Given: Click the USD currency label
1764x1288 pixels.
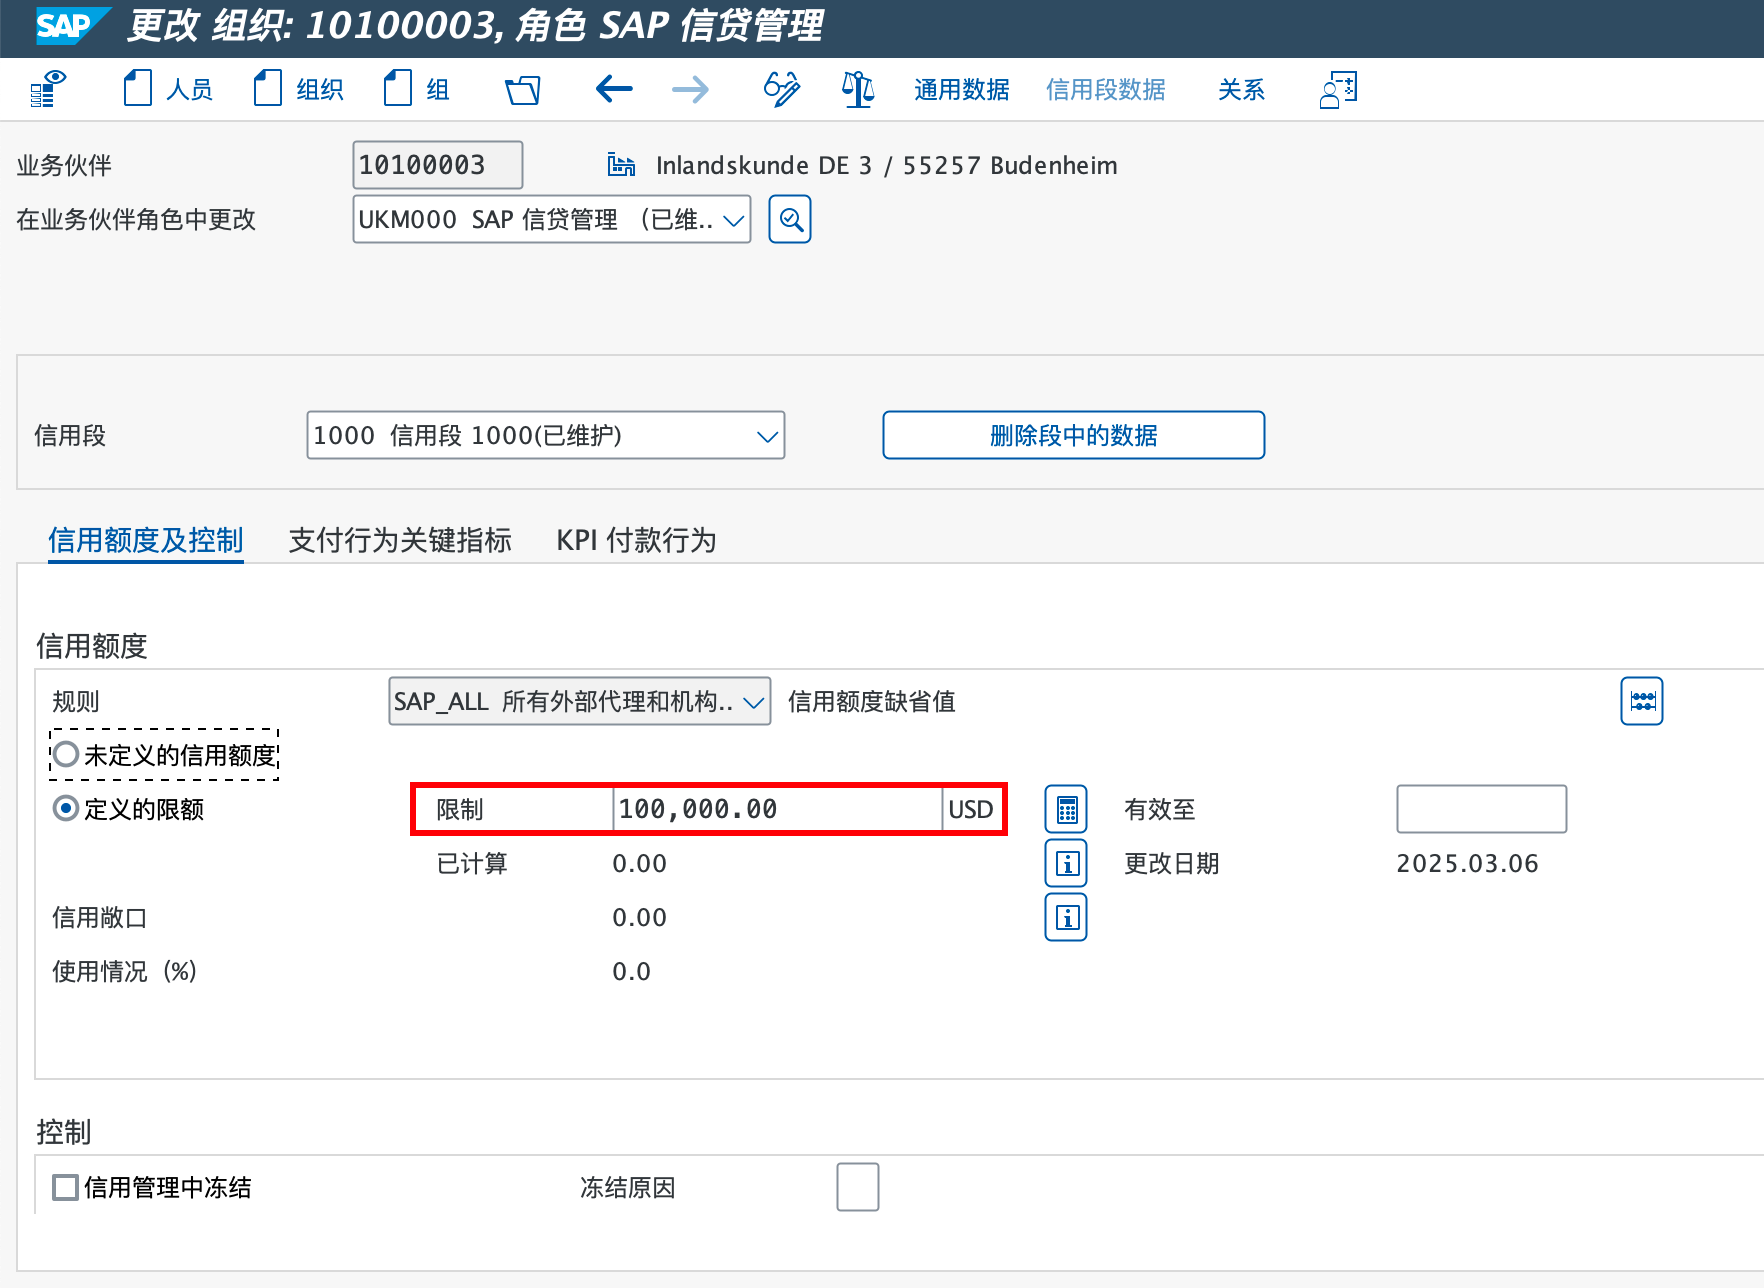Looking at the screenshot, I should (x=970, y=809).
